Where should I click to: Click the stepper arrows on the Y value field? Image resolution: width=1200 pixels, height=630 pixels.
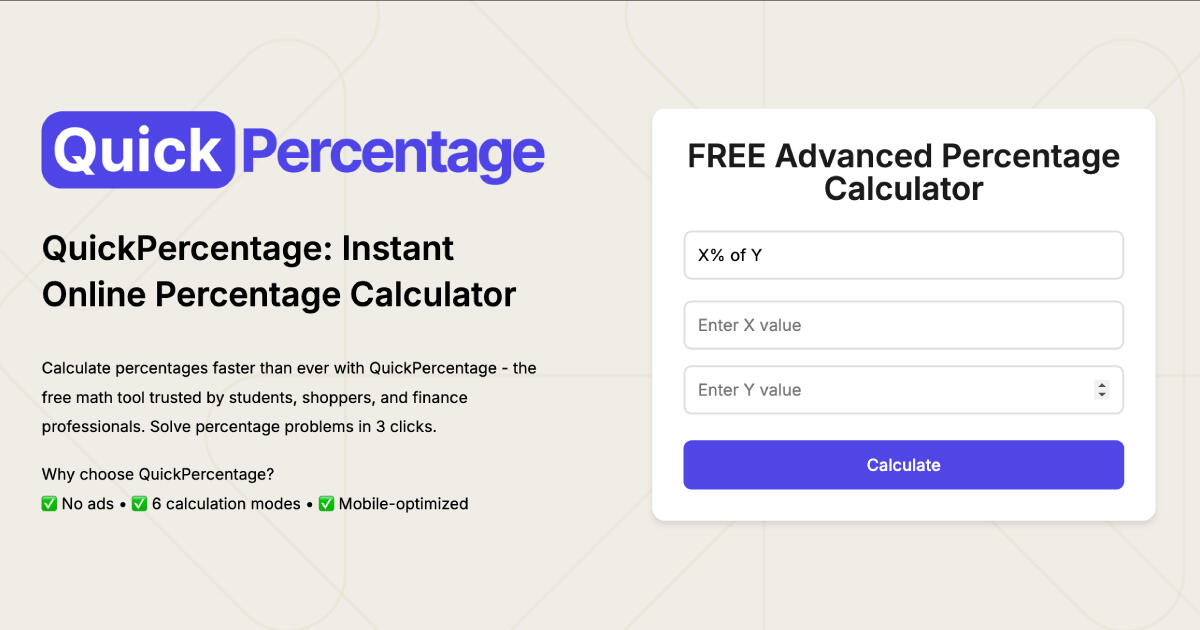1103,390
